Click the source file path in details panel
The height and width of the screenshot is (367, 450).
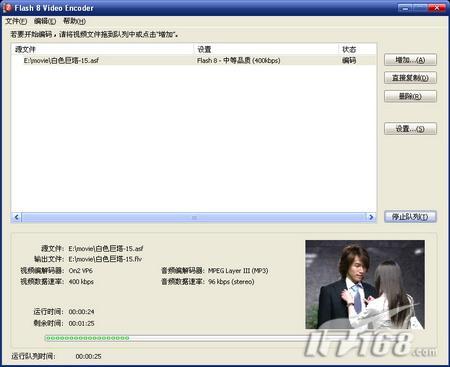(x=106, y=248)
